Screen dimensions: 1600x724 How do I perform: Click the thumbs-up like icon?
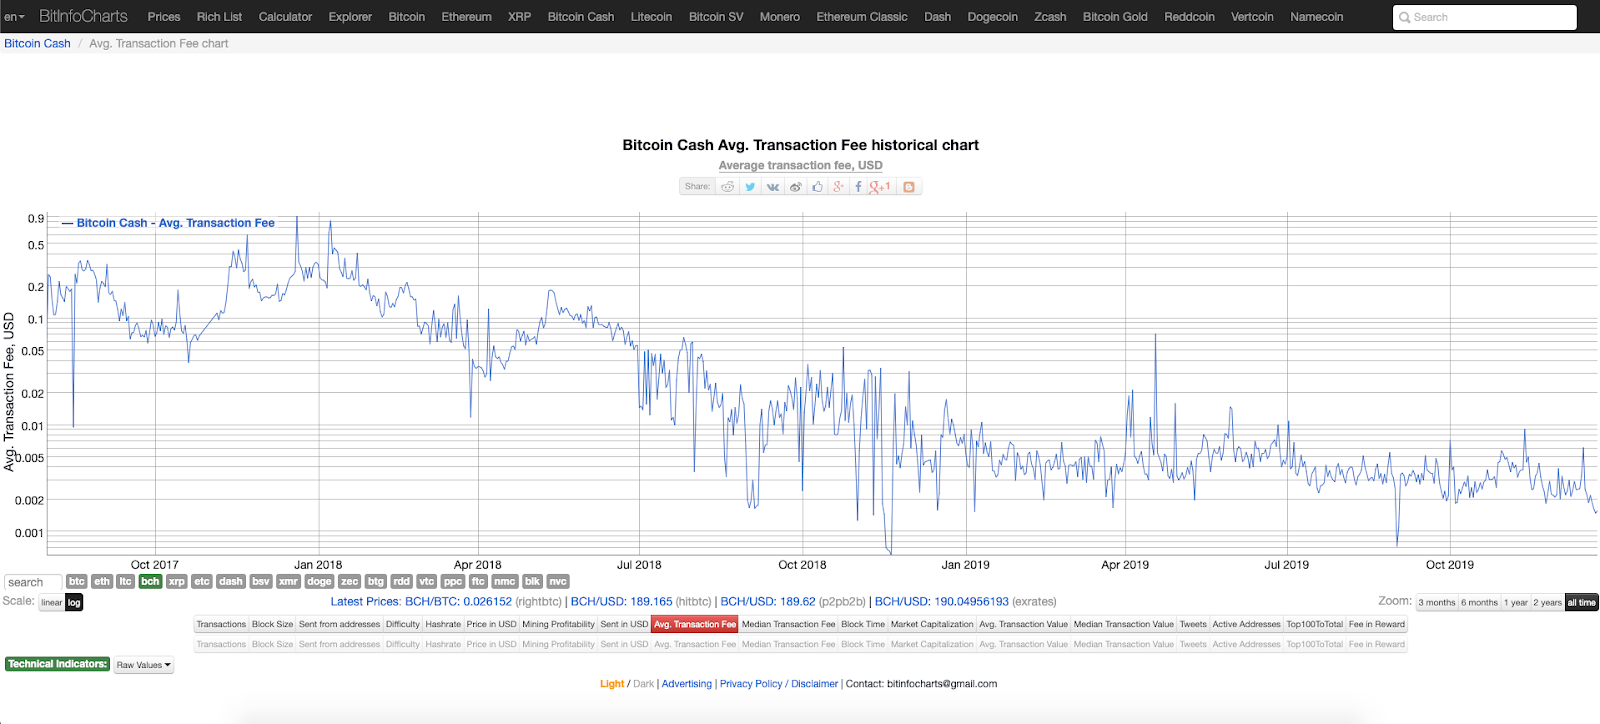[x=818, y=187]
